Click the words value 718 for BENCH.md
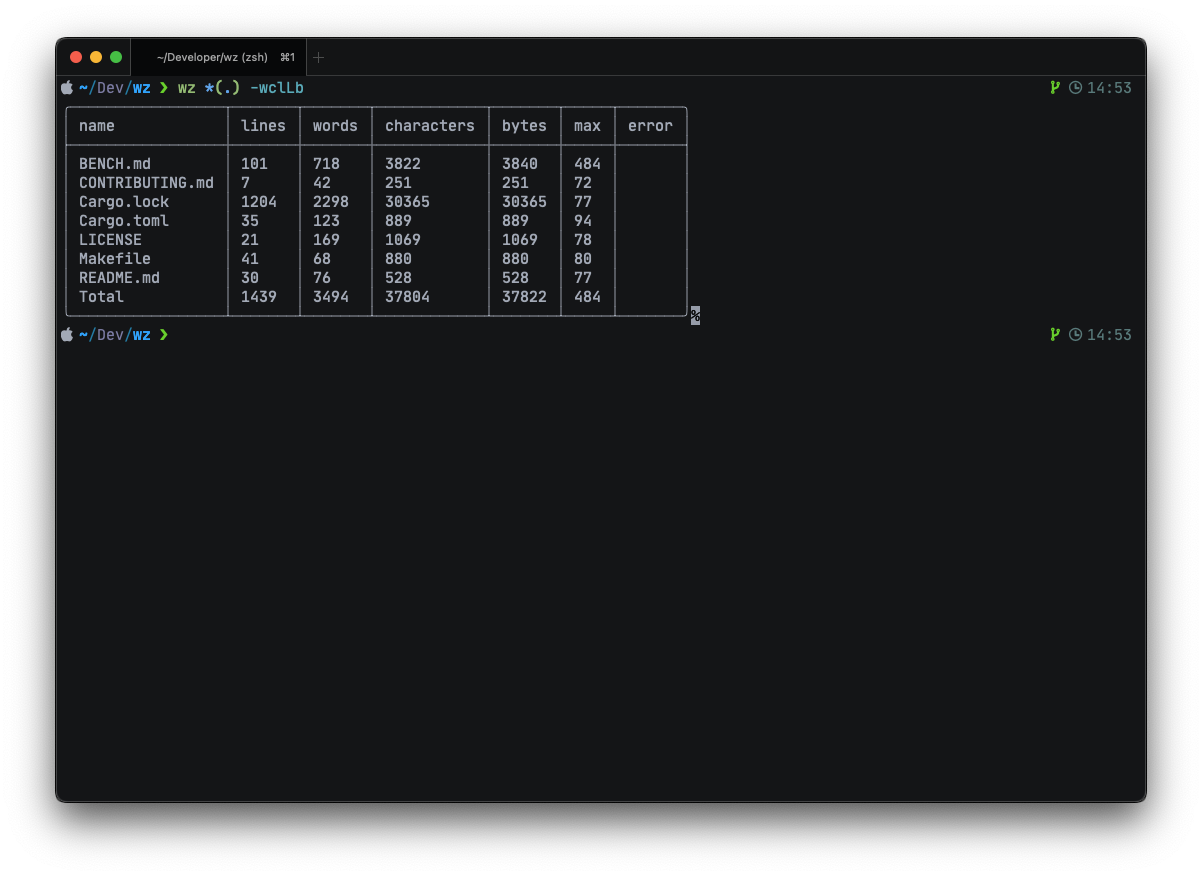Screen dimensions: 1202x876 [x=326, y=164]
